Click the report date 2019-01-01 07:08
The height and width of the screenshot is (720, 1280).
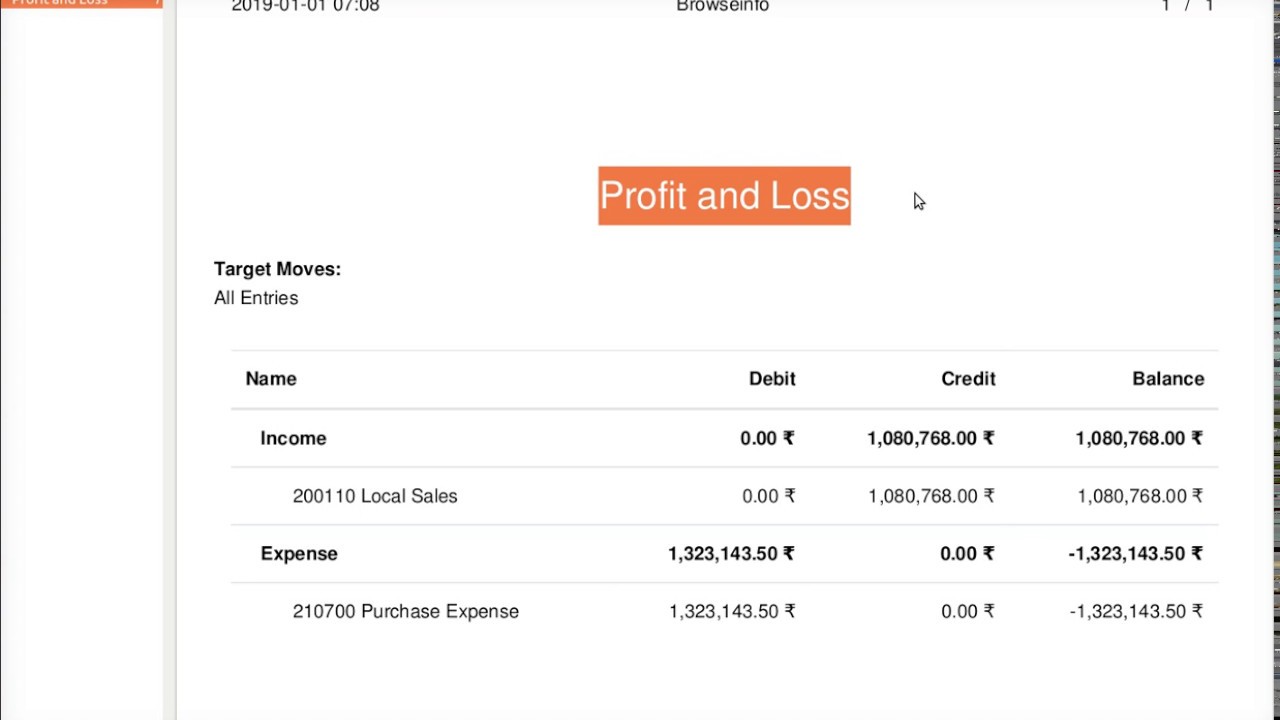click(x=305, y=6)
